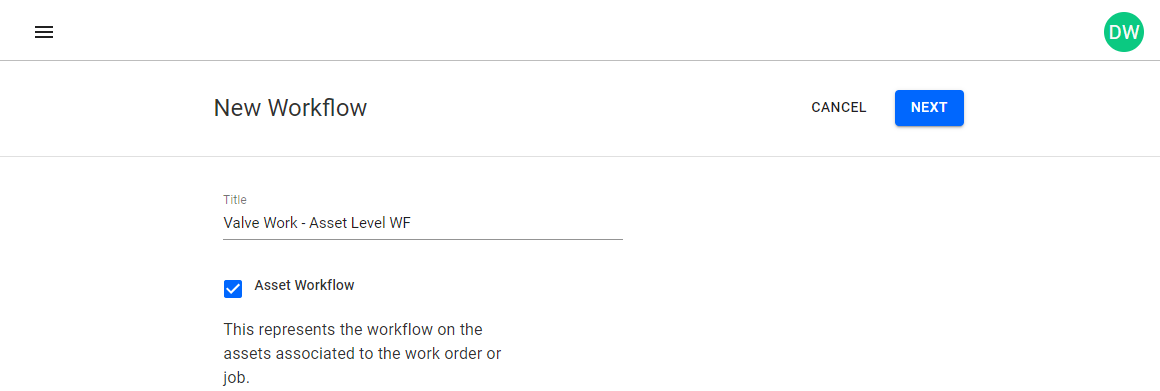Click the Asset Workflow checkbox label
Screen dimensions: 1160x391
304,285
